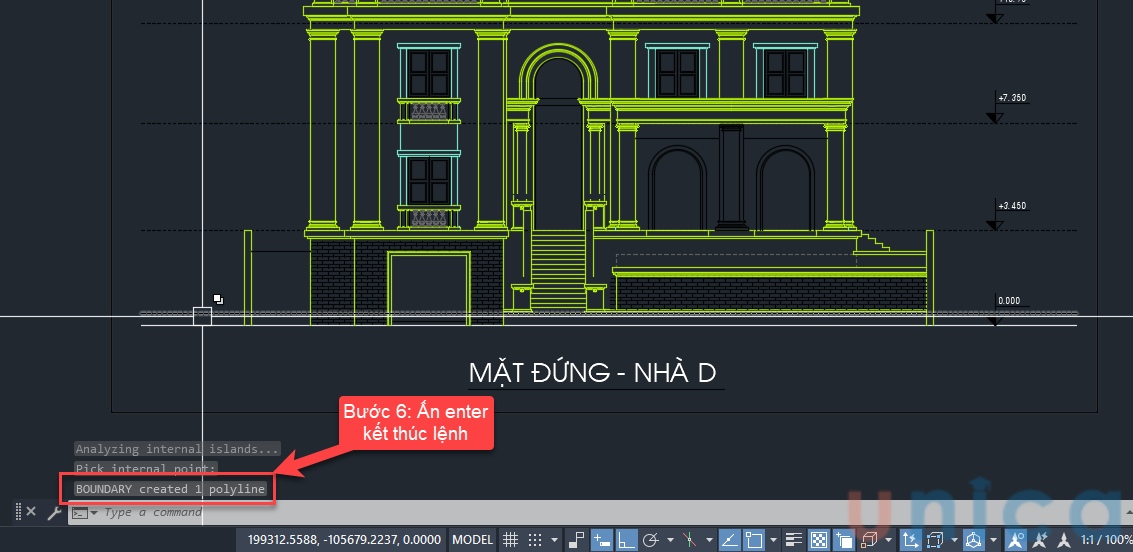This screenshot has height=552, width=1133.
Task: Click the Show Lineweight icon
Action: coord(793,539)
